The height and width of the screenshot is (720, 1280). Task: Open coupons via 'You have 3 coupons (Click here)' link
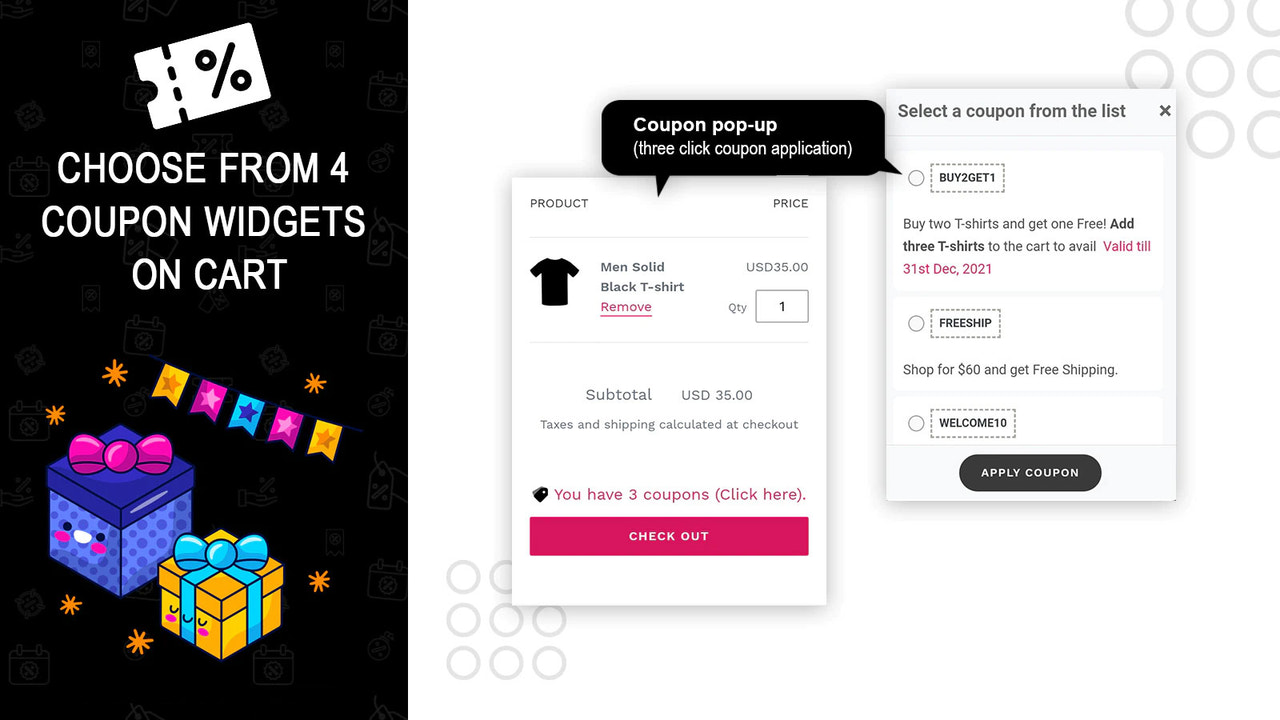pos(680,493)
